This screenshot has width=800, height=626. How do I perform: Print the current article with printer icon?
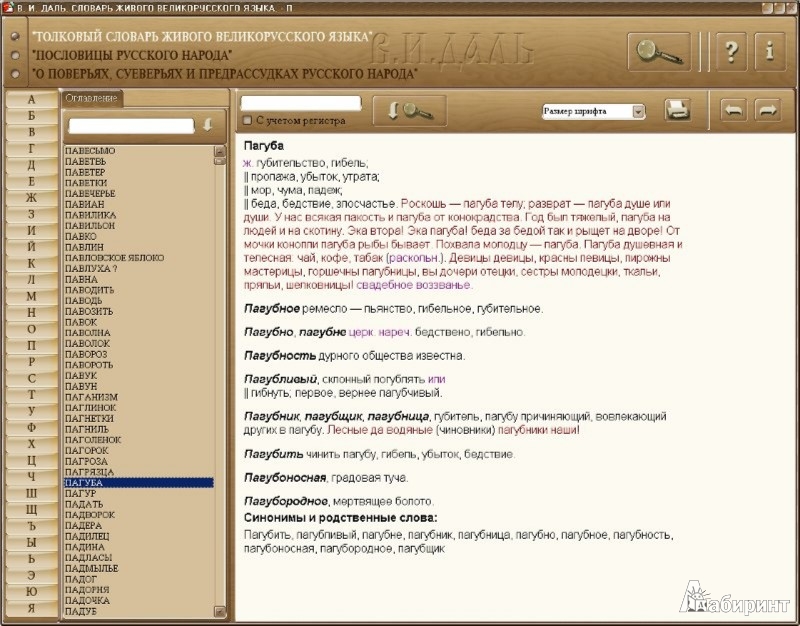click(x=678, y=110)
